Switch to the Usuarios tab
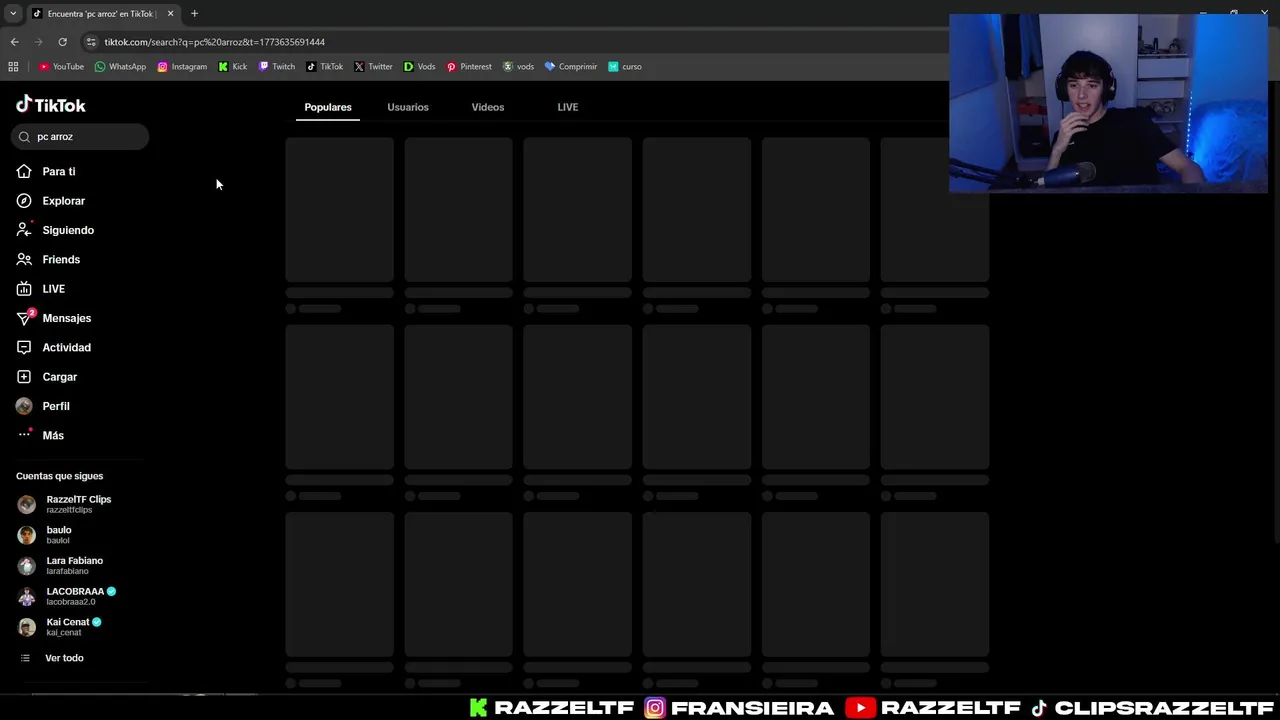Screen dimensions: 1280x720 point(408,107)
